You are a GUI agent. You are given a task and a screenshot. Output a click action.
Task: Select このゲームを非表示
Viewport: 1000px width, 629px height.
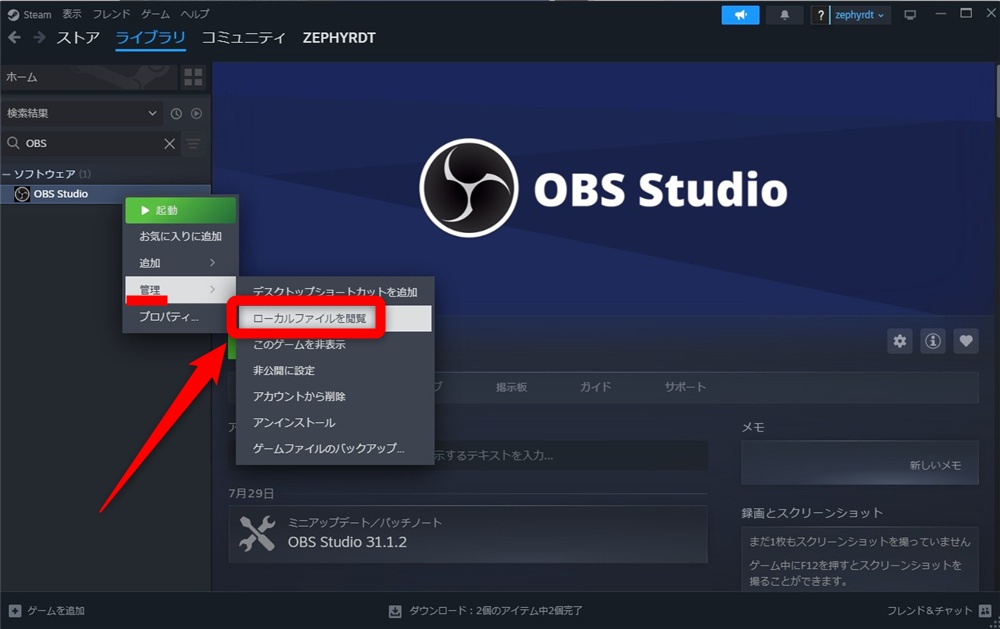[x=335, y=344]
